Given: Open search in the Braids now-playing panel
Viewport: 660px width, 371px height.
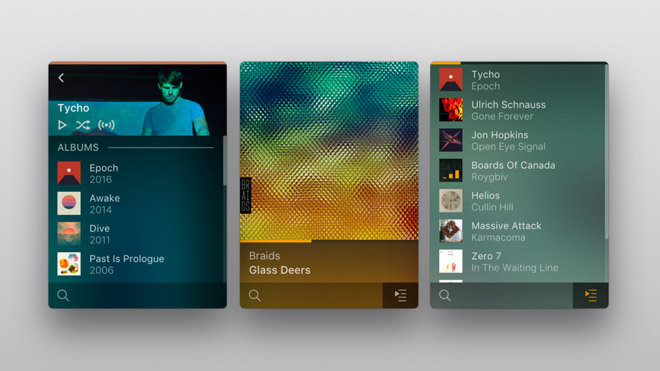Looking at the screenshot, I should click(255, 295).
